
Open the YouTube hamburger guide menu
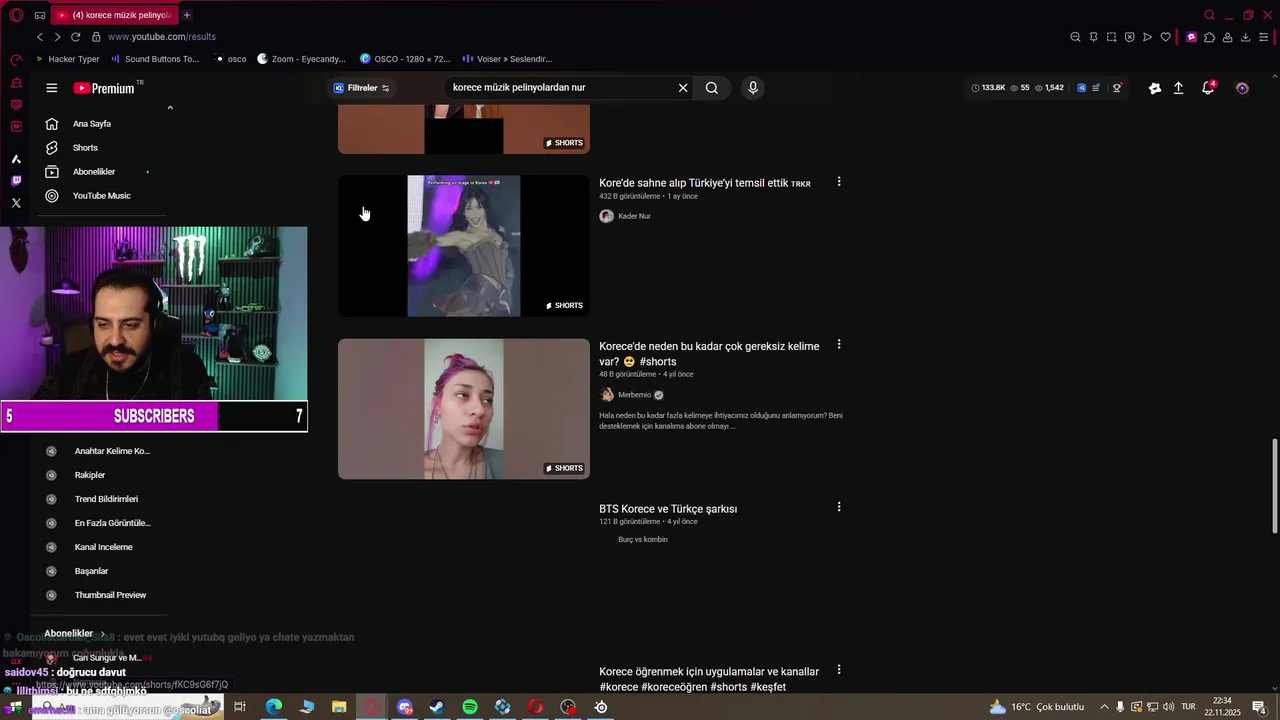click(52, 88)
